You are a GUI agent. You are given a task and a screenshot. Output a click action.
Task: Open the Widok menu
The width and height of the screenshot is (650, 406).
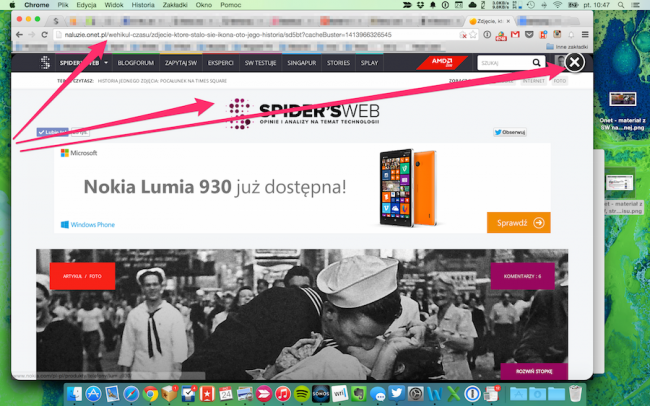[x=114, y=5]
